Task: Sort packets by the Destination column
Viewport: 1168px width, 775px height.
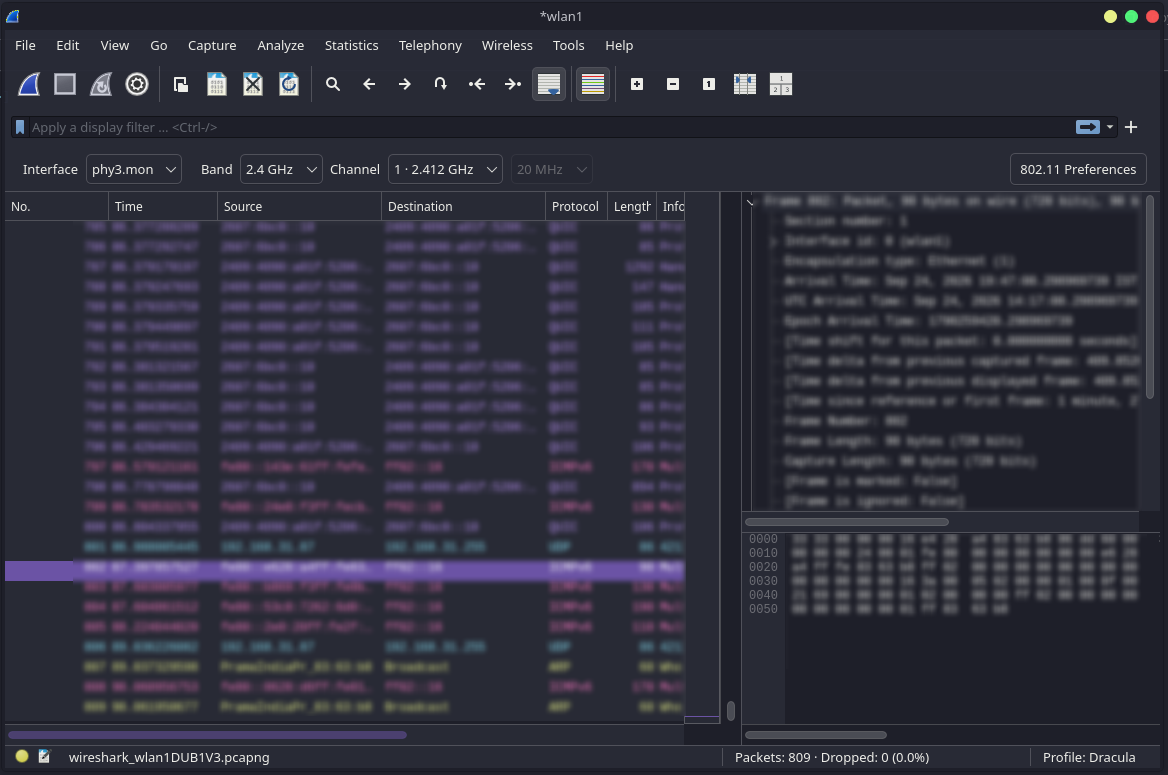Action: pos(463,206)
